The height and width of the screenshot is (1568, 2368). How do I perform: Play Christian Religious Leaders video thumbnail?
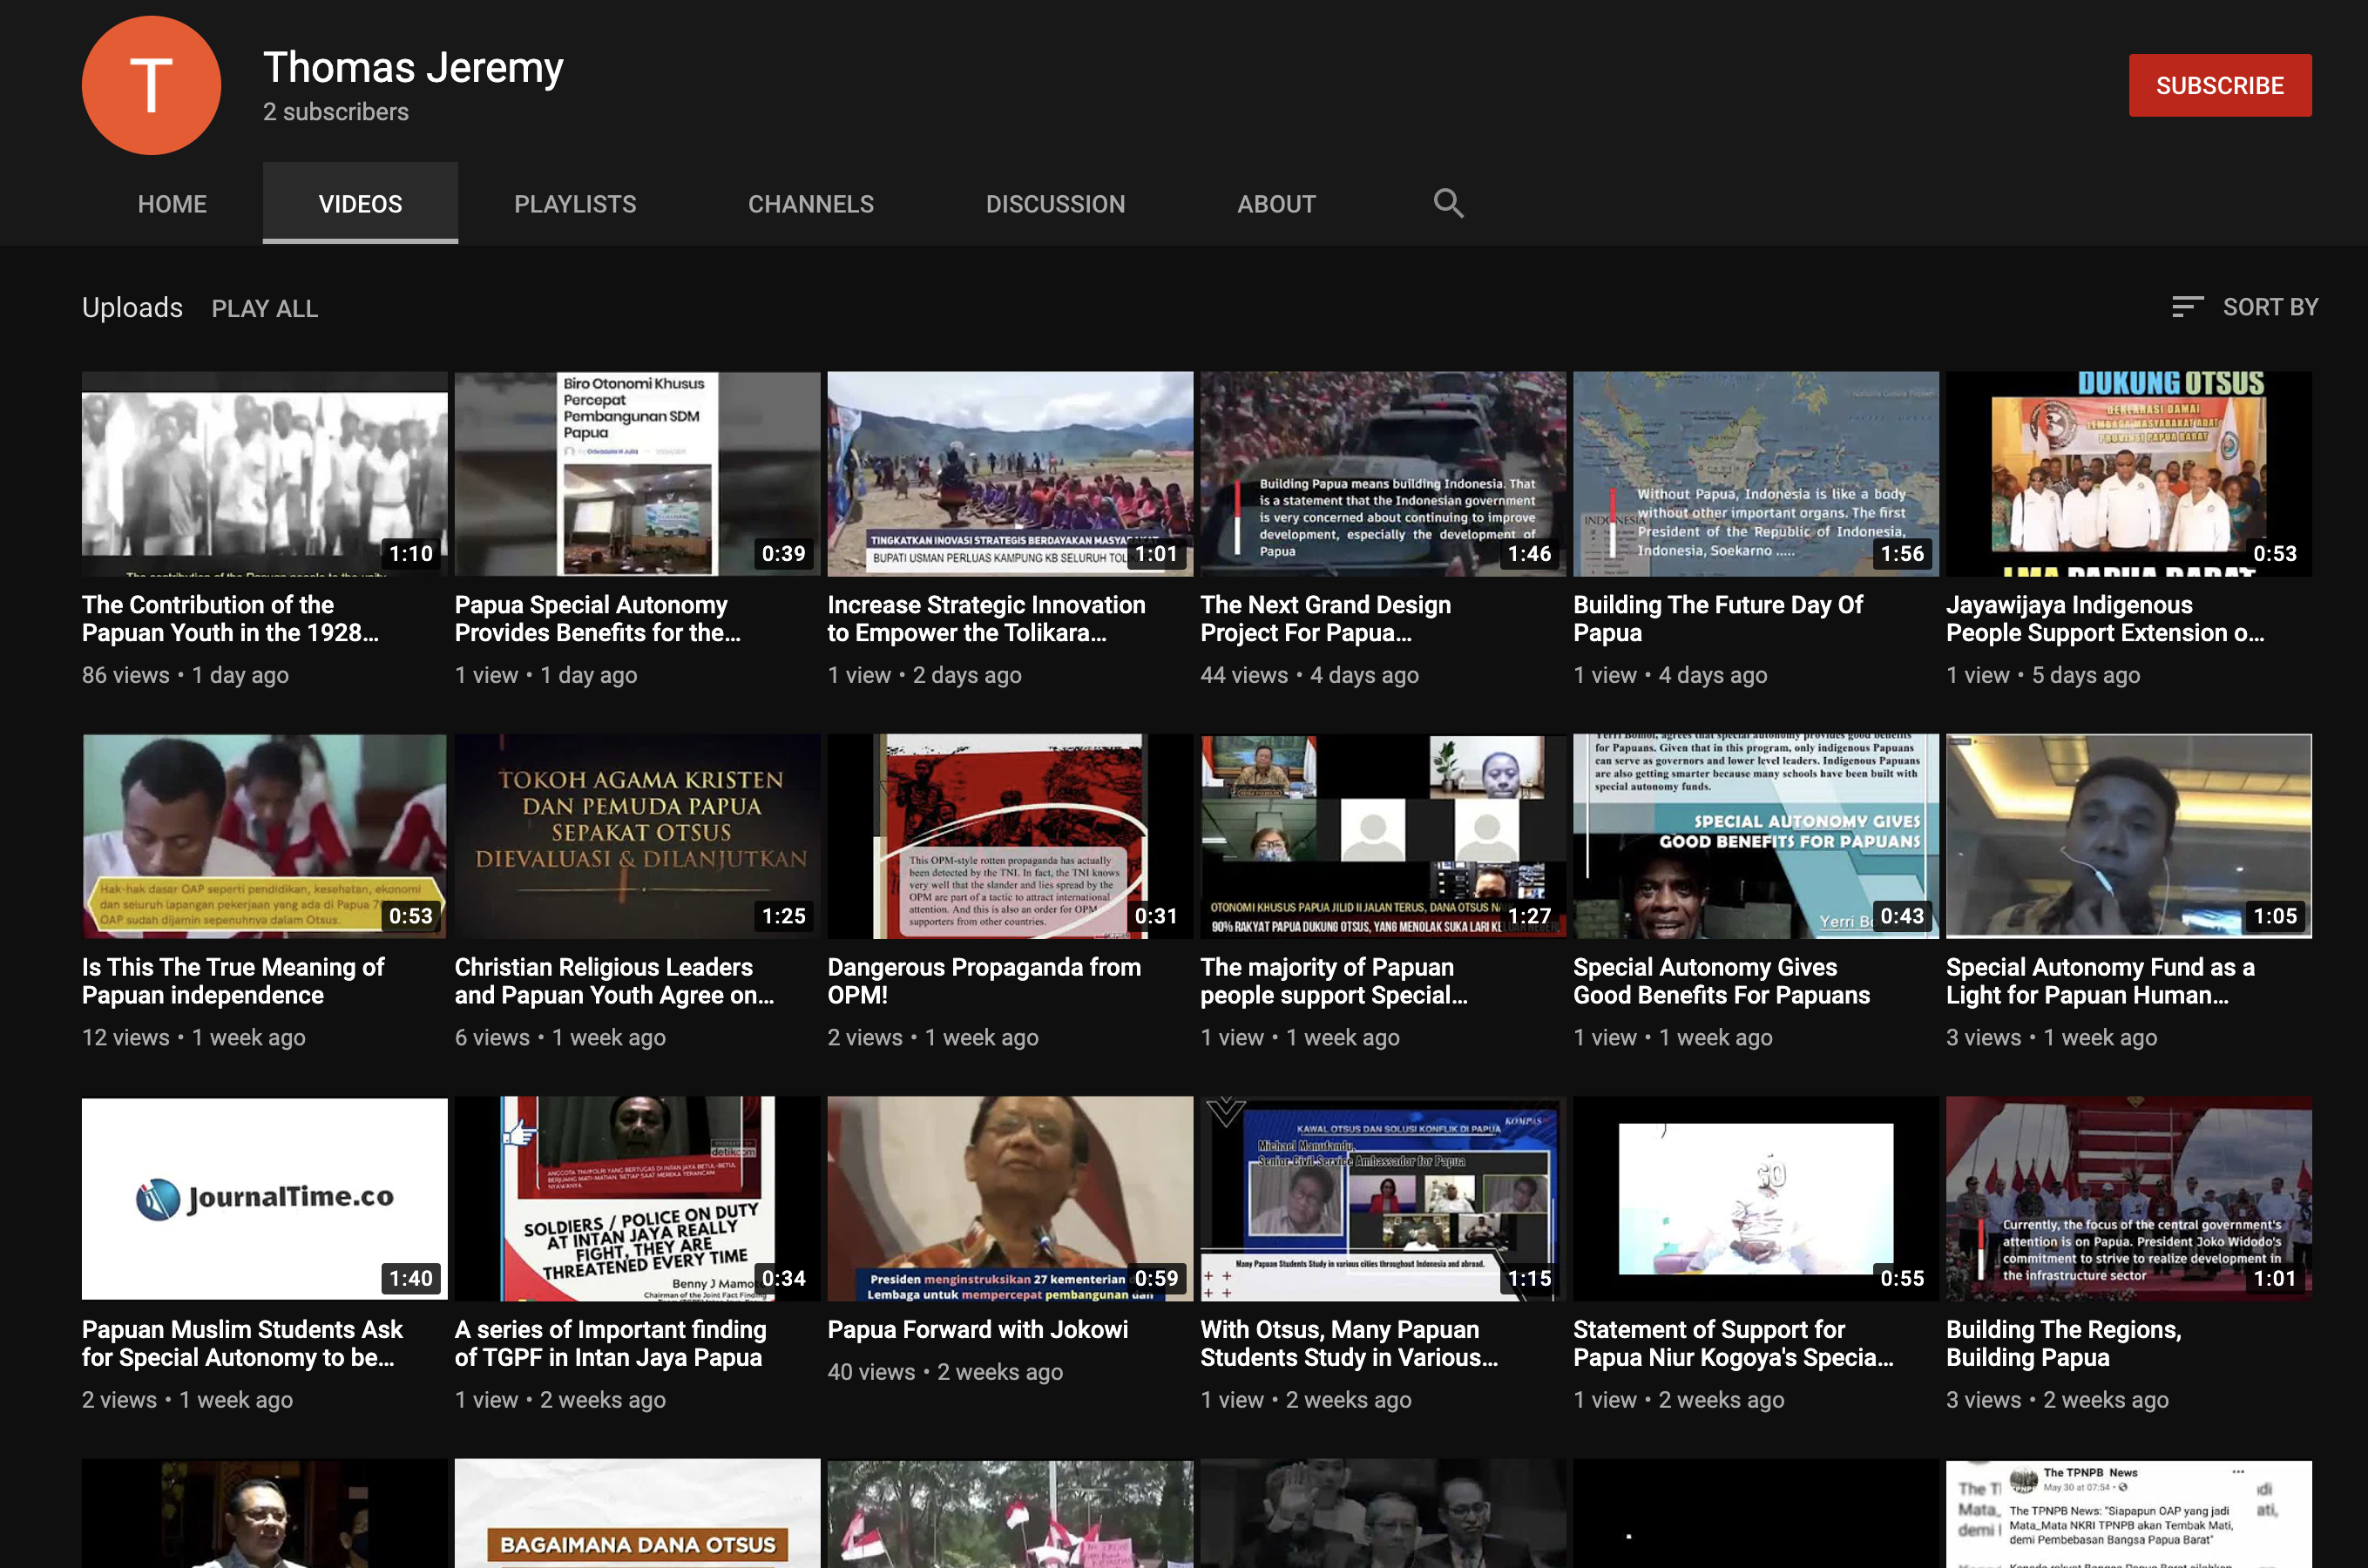point(637,836)
